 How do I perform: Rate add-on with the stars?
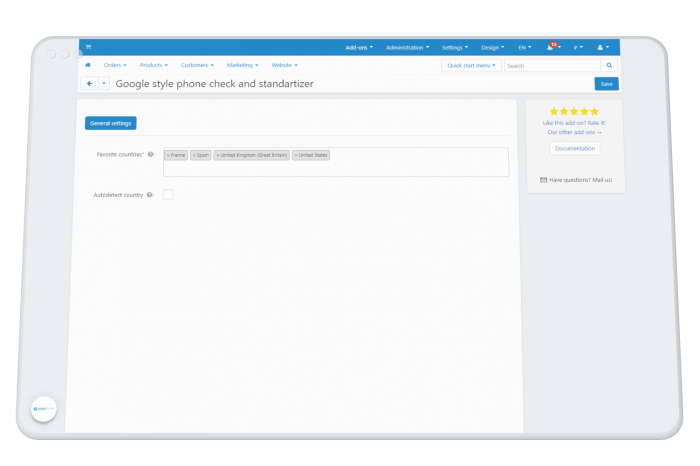[574, 112]
